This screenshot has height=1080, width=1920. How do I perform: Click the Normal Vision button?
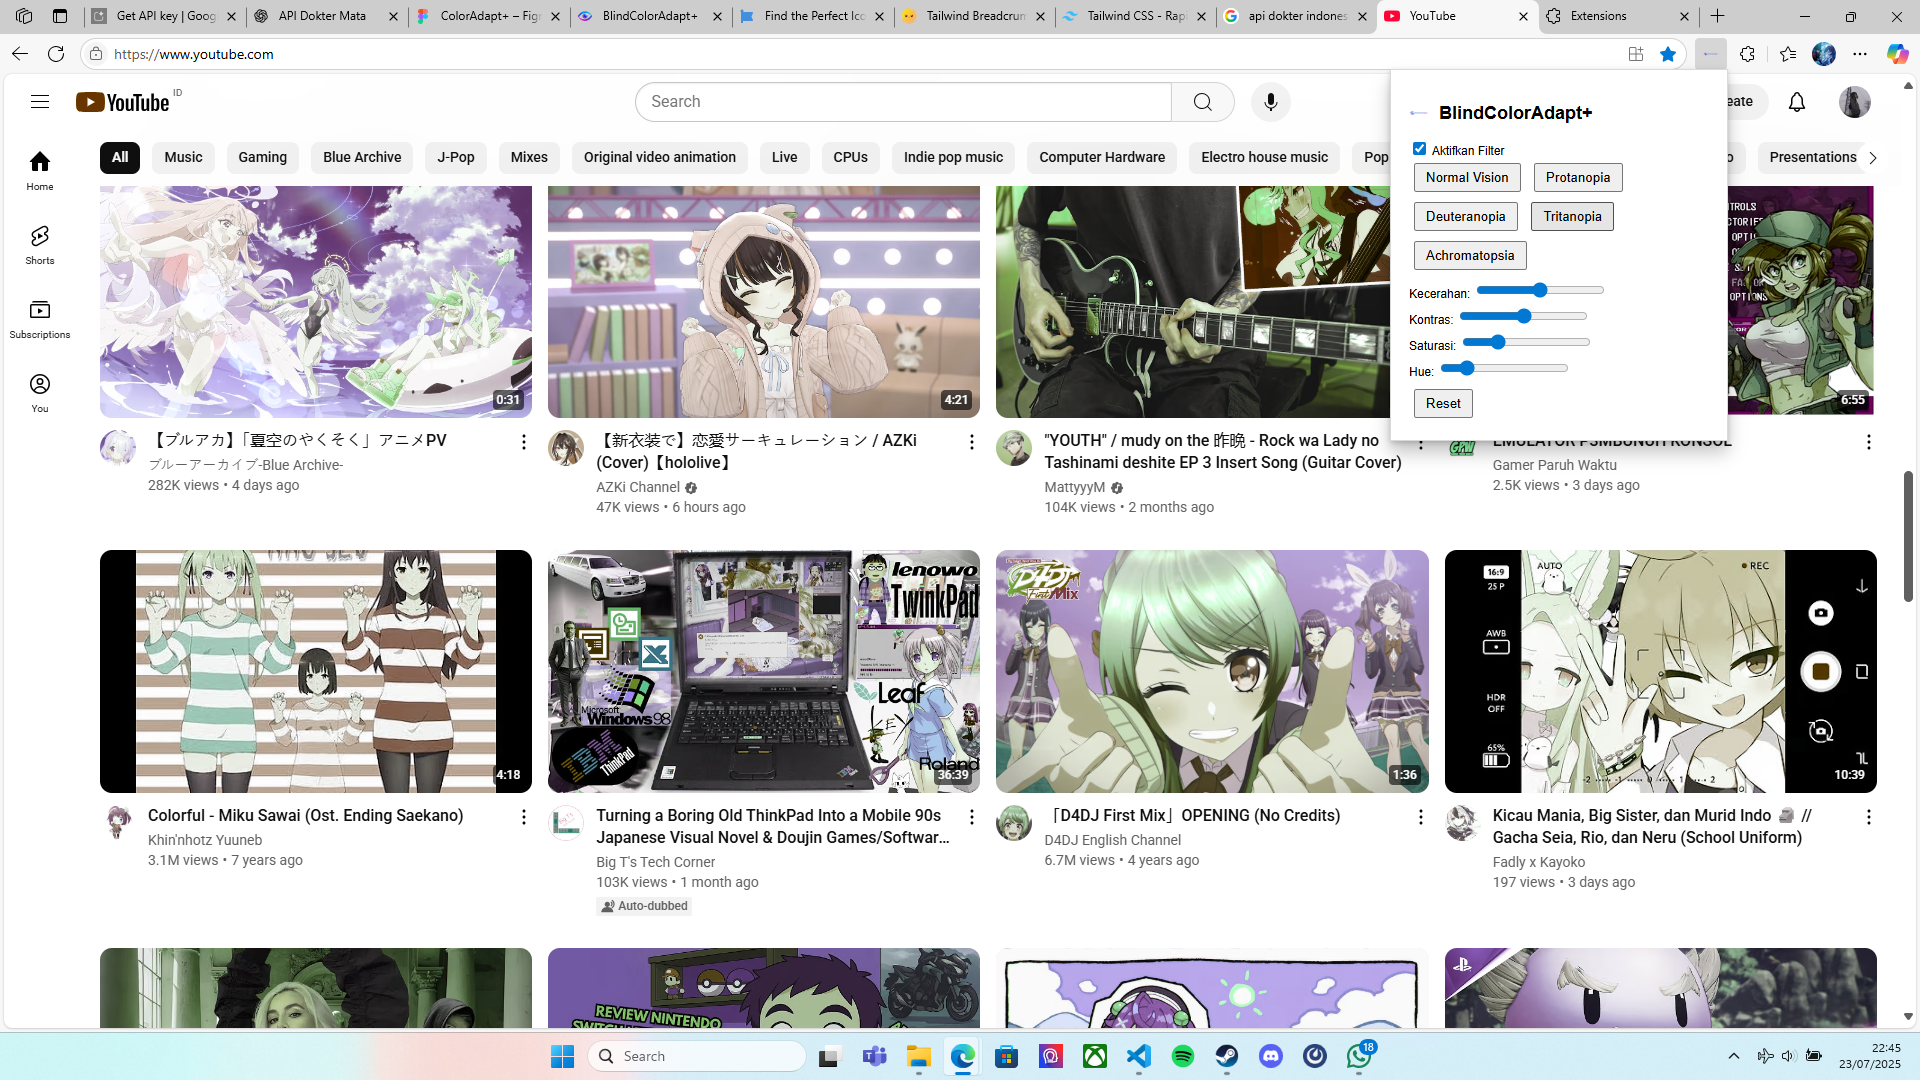click(x=1467, y=178)
